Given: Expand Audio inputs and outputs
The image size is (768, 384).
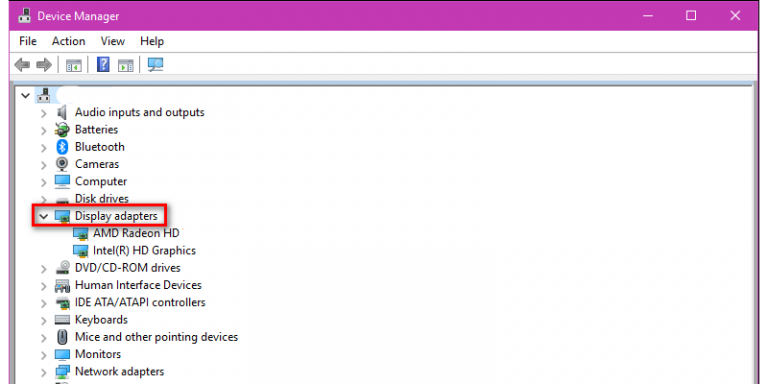Looking at the screenshot, I should click(44, 113).
